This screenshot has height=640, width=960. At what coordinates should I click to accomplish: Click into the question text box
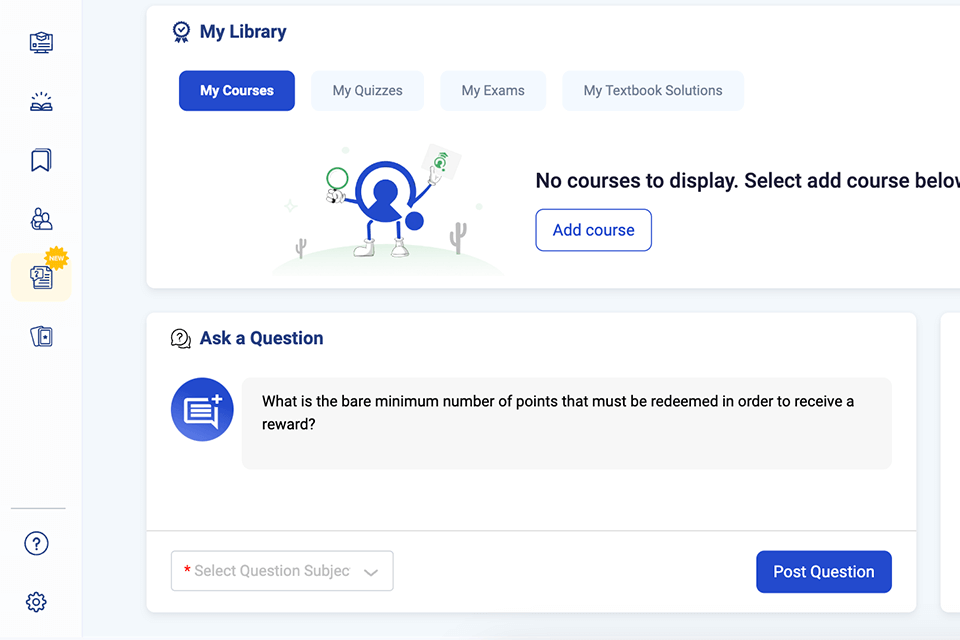click(x=566, y=423)
